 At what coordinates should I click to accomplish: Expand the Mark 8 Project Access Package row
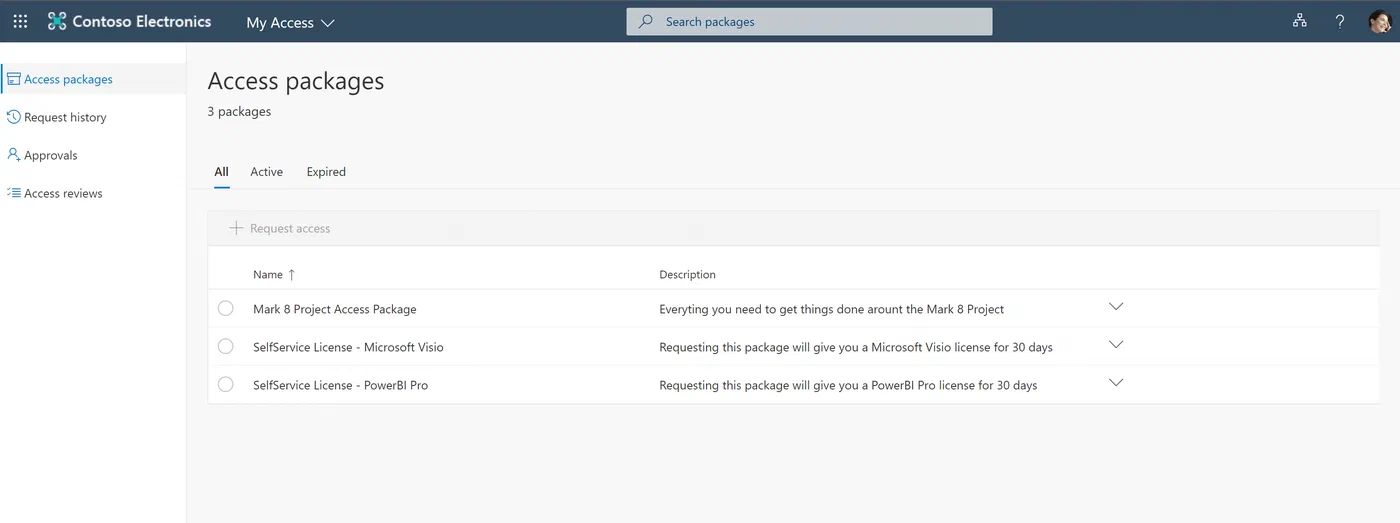coord(1116,307)
